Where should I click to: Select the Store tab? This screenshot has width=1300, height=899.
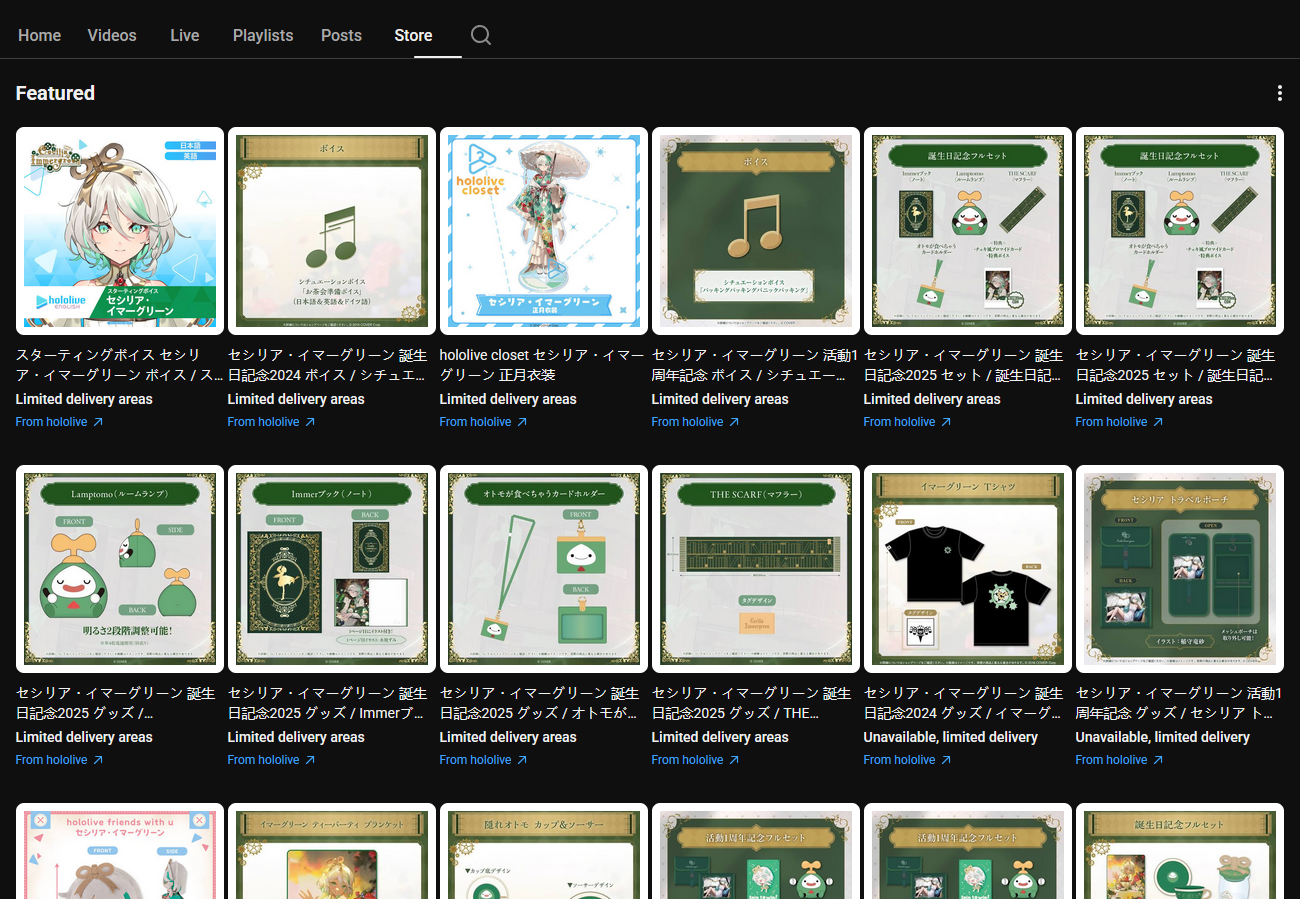pyautogui.click(x=413, y=35)
